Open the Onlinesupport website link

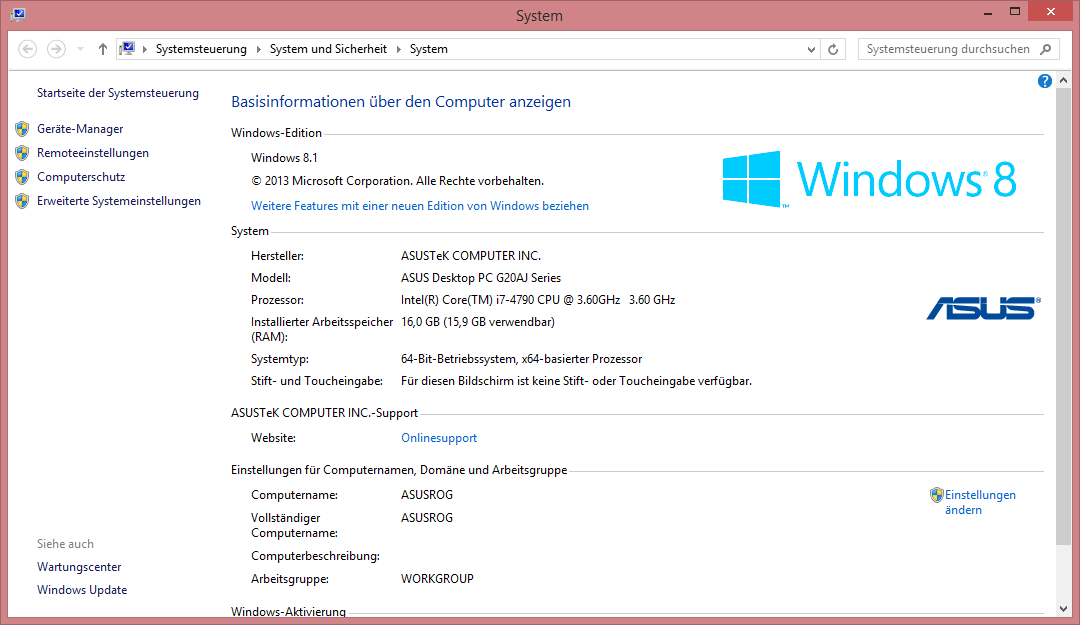[x=439, y=438]
